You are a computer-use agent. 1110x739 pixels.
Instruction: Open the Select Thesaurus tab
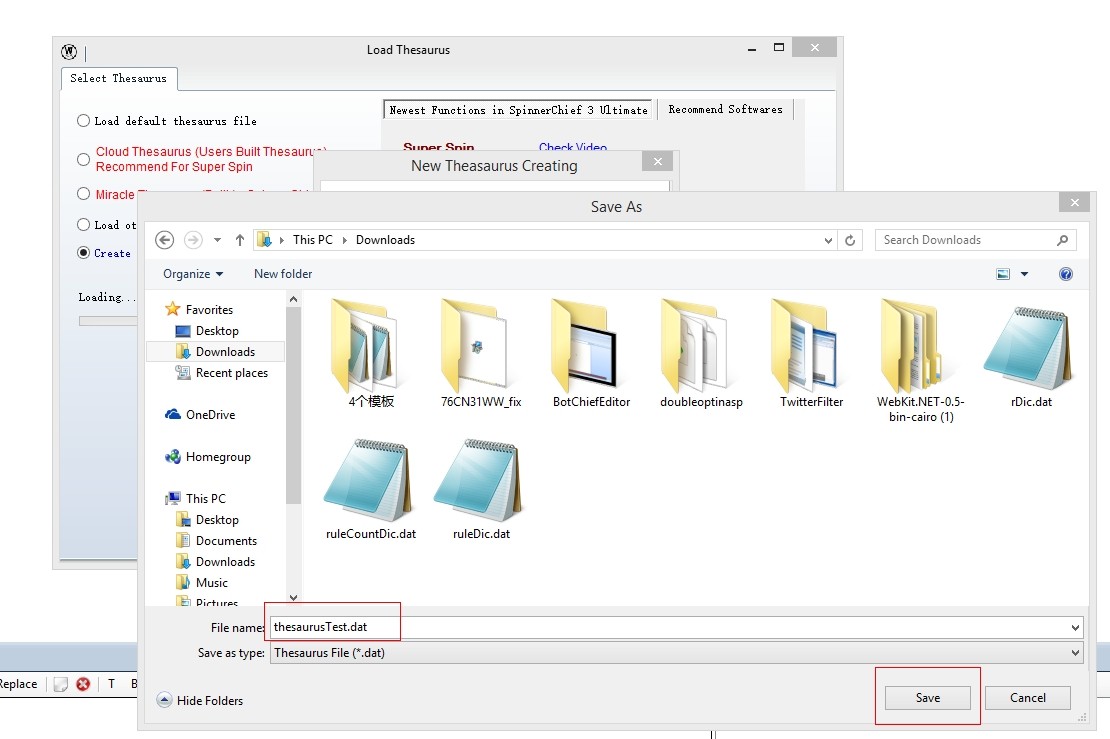tap(118, 78)
